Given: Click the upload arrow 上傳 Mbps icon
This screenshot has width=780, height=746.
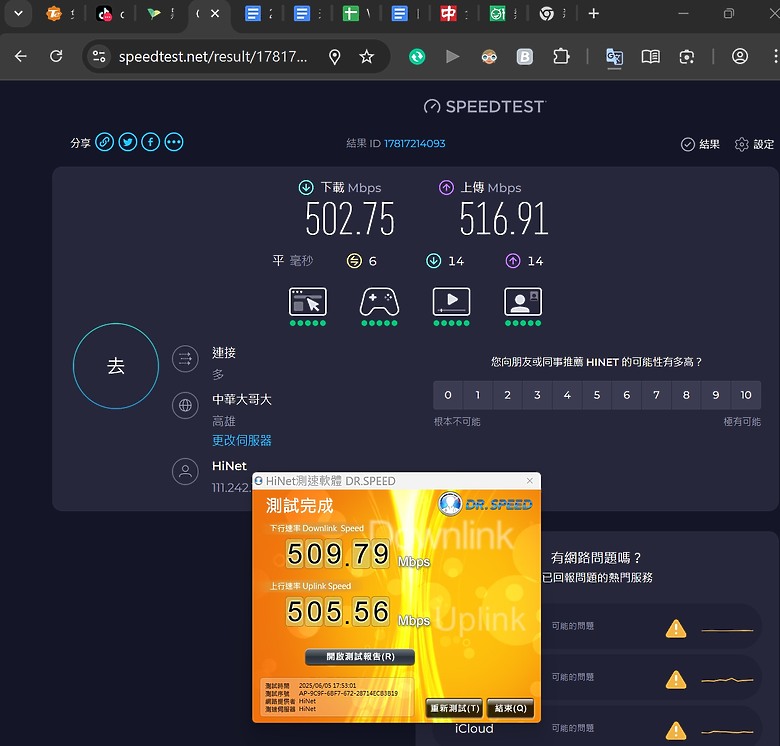Looking at the screenshot, I should [446, 187].
